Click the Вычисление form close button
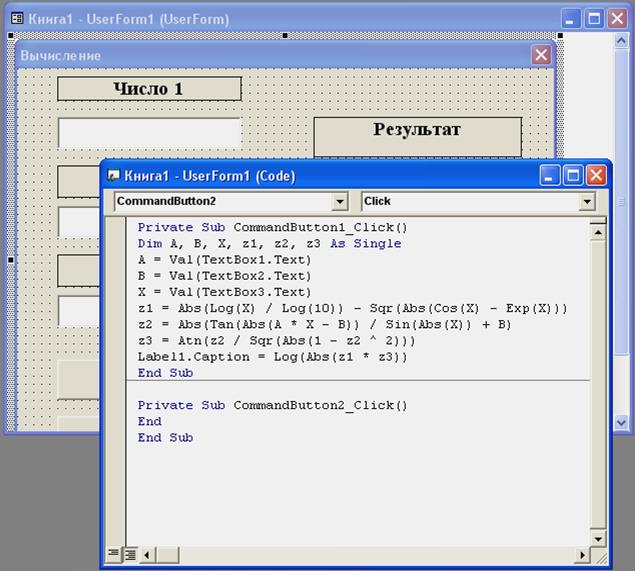 pos(541,55)
